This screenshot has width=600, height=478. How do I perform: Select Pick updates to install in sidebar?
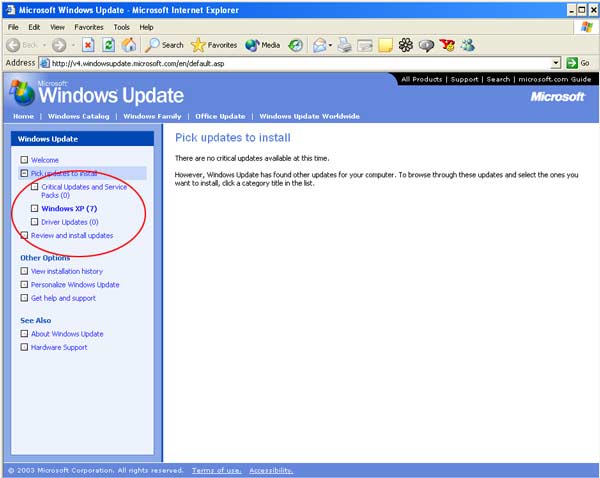(64, 173)
